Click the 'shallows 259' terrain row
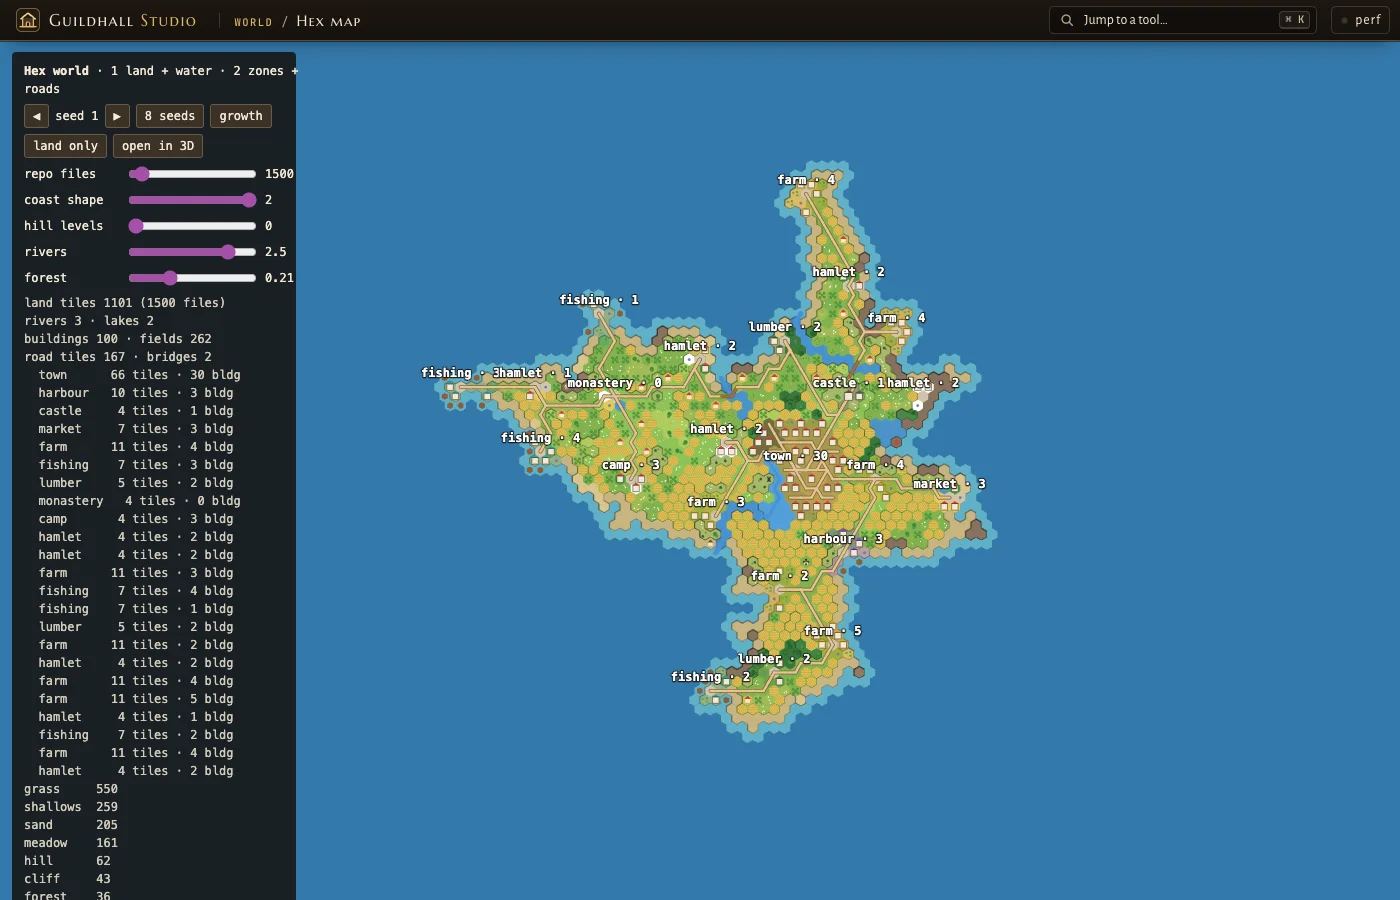Viewport: 1400px width, 900px height. [x=71, y=807]
